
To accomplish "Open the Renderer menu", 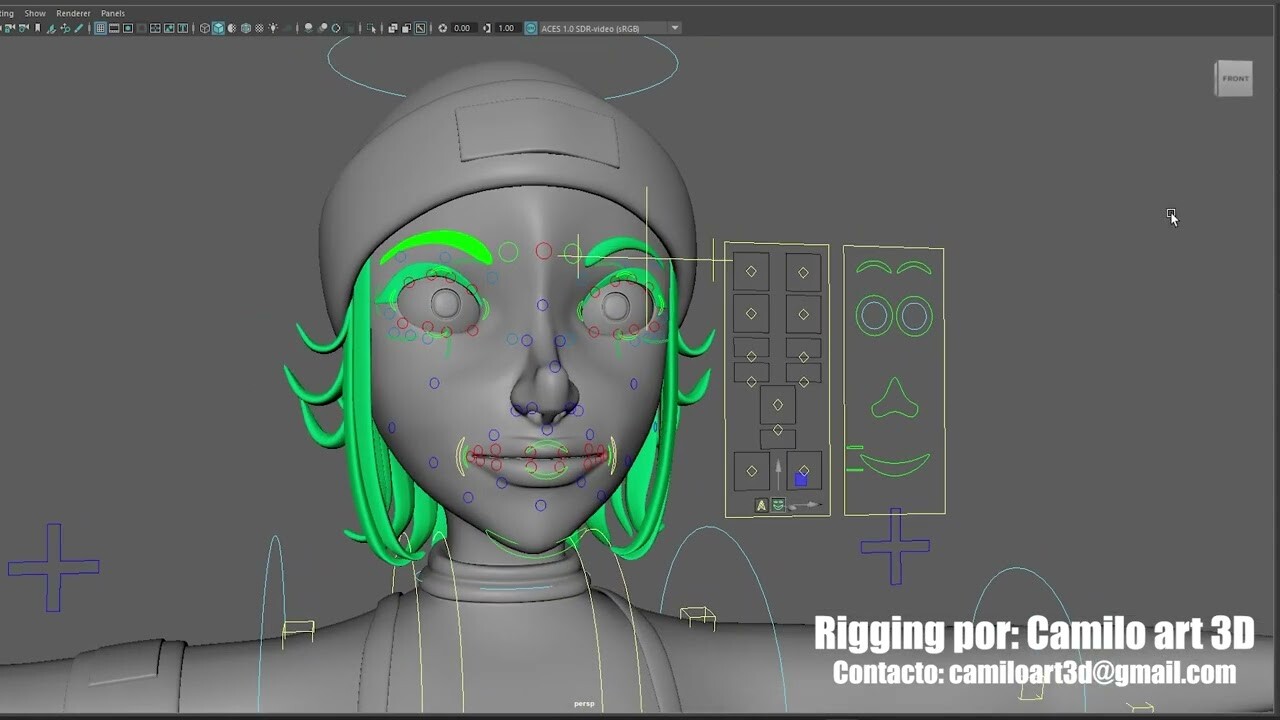I will coord(74,12).
